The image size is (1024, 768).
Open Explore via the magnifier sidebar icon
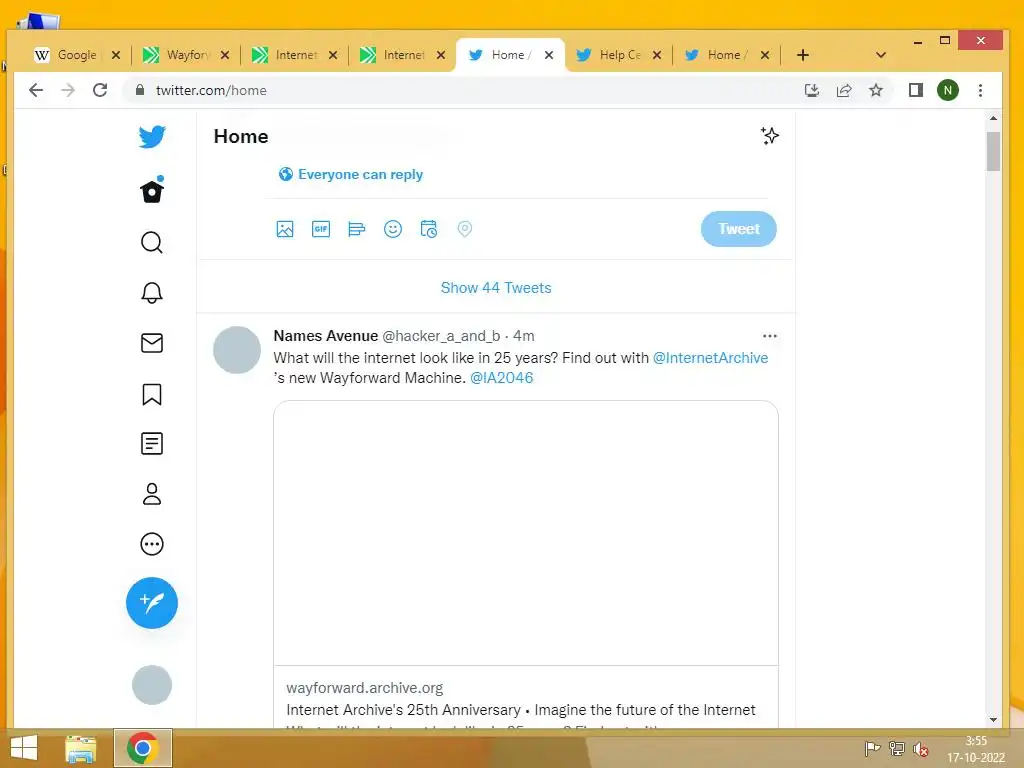coord(152,242)
